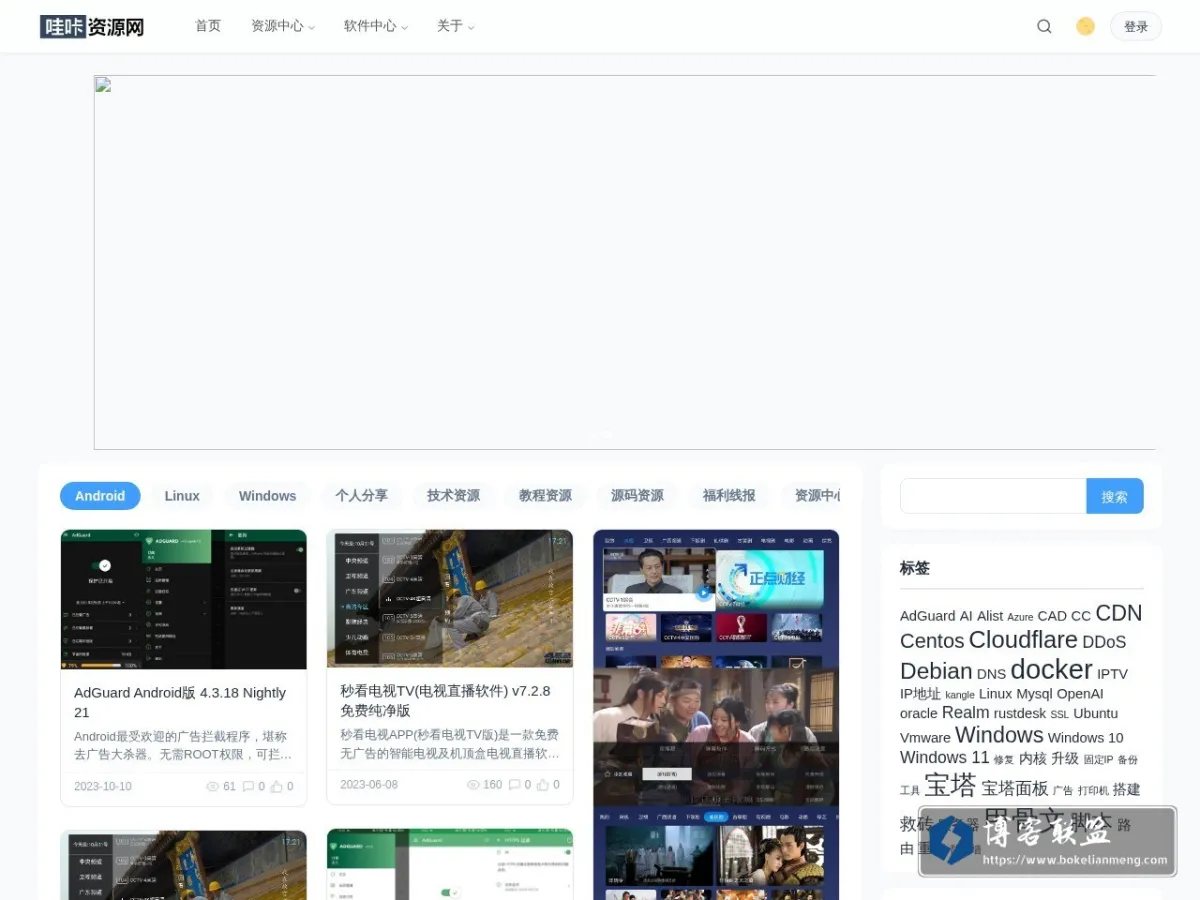The height and width of the screenshot is (900, 1200).
Task: Like the 秒看电视TV post
Action: [x=543, y=785]
